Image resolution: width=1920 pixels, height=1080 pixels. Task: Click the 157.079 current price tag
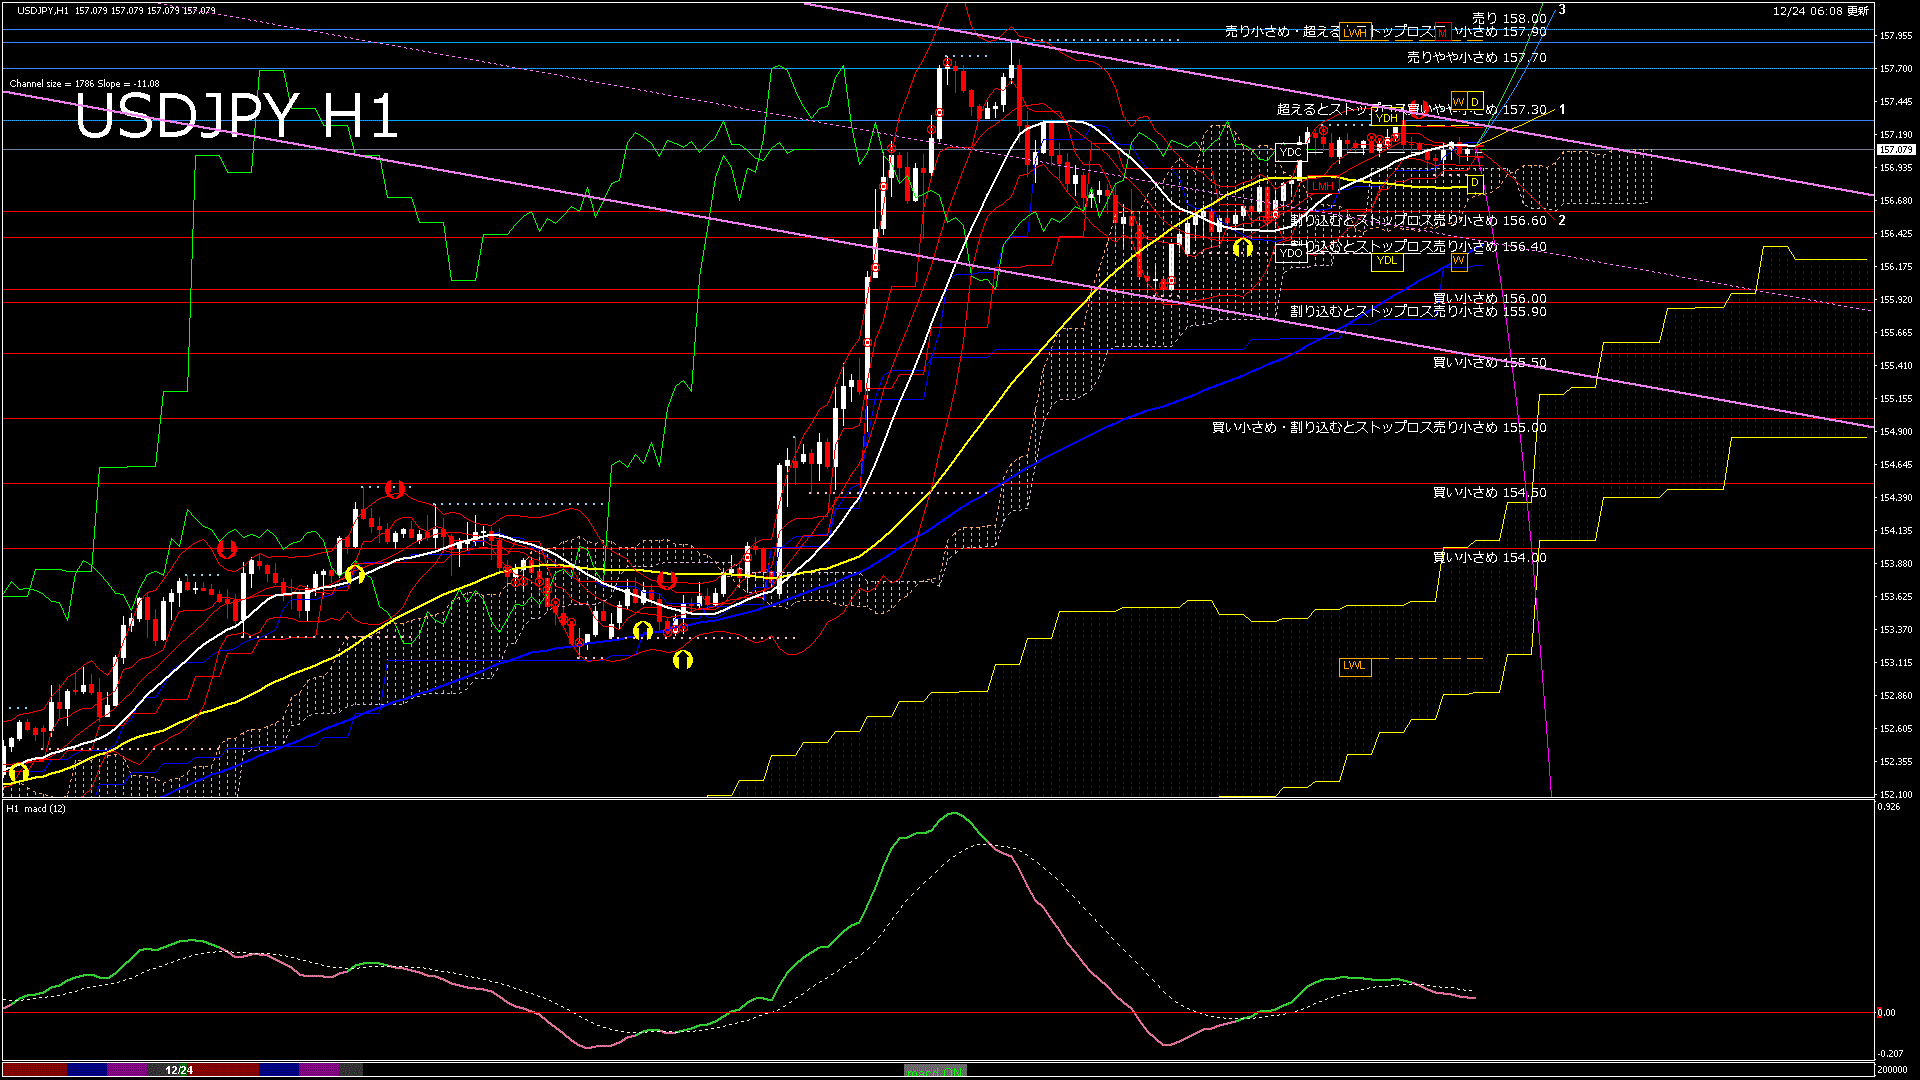click(1895, 150)
